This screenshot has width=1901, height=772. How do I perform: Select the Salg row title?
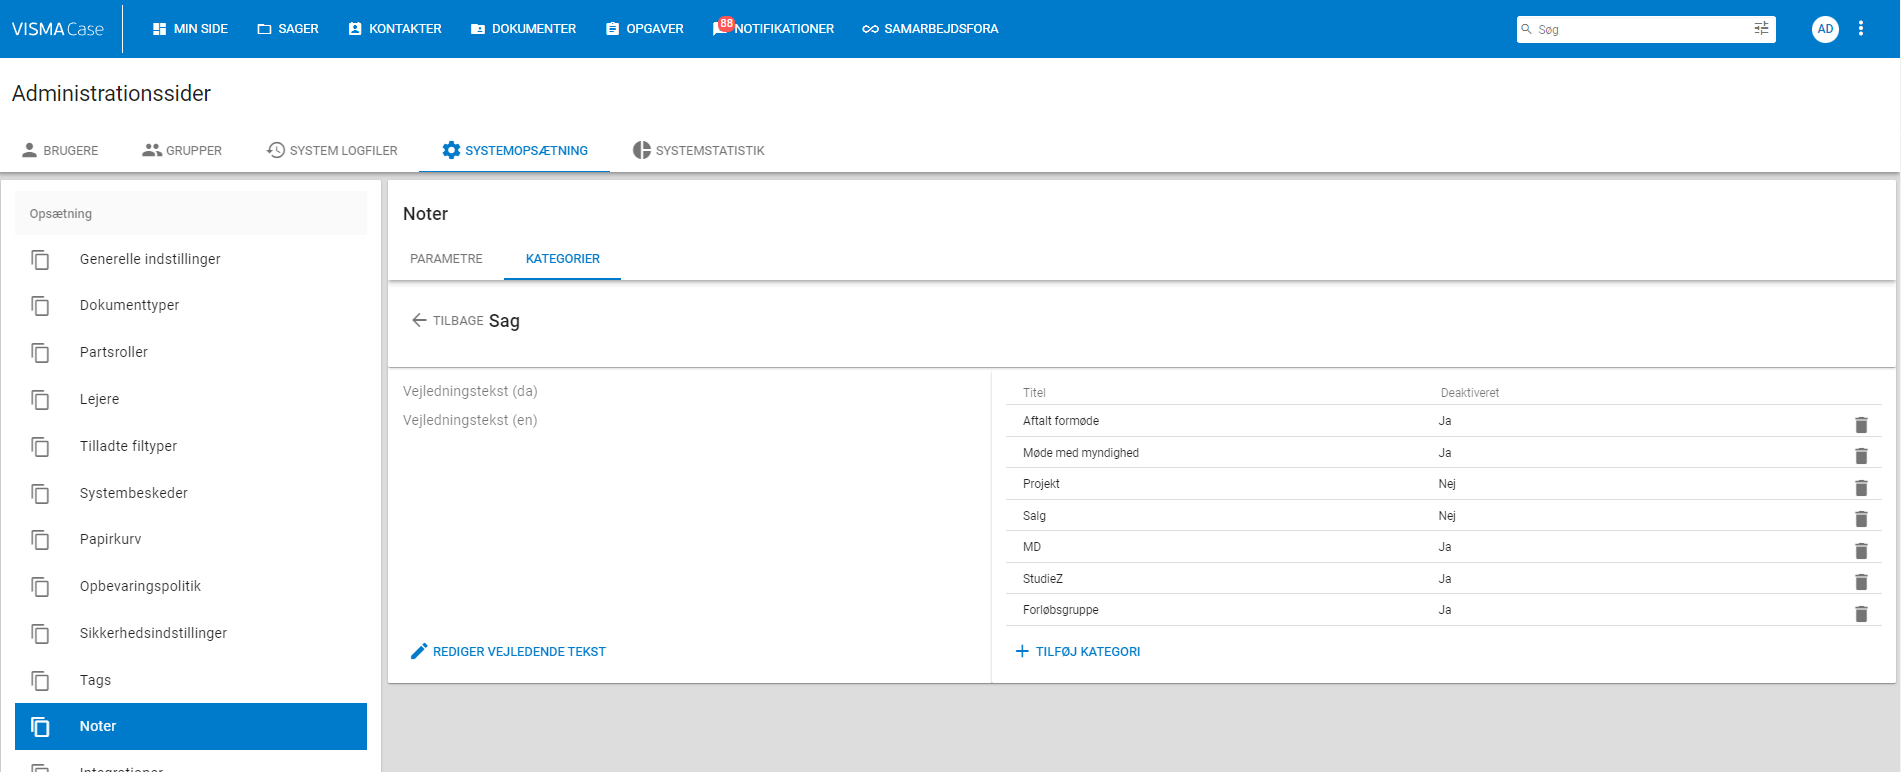[1034, 516]
